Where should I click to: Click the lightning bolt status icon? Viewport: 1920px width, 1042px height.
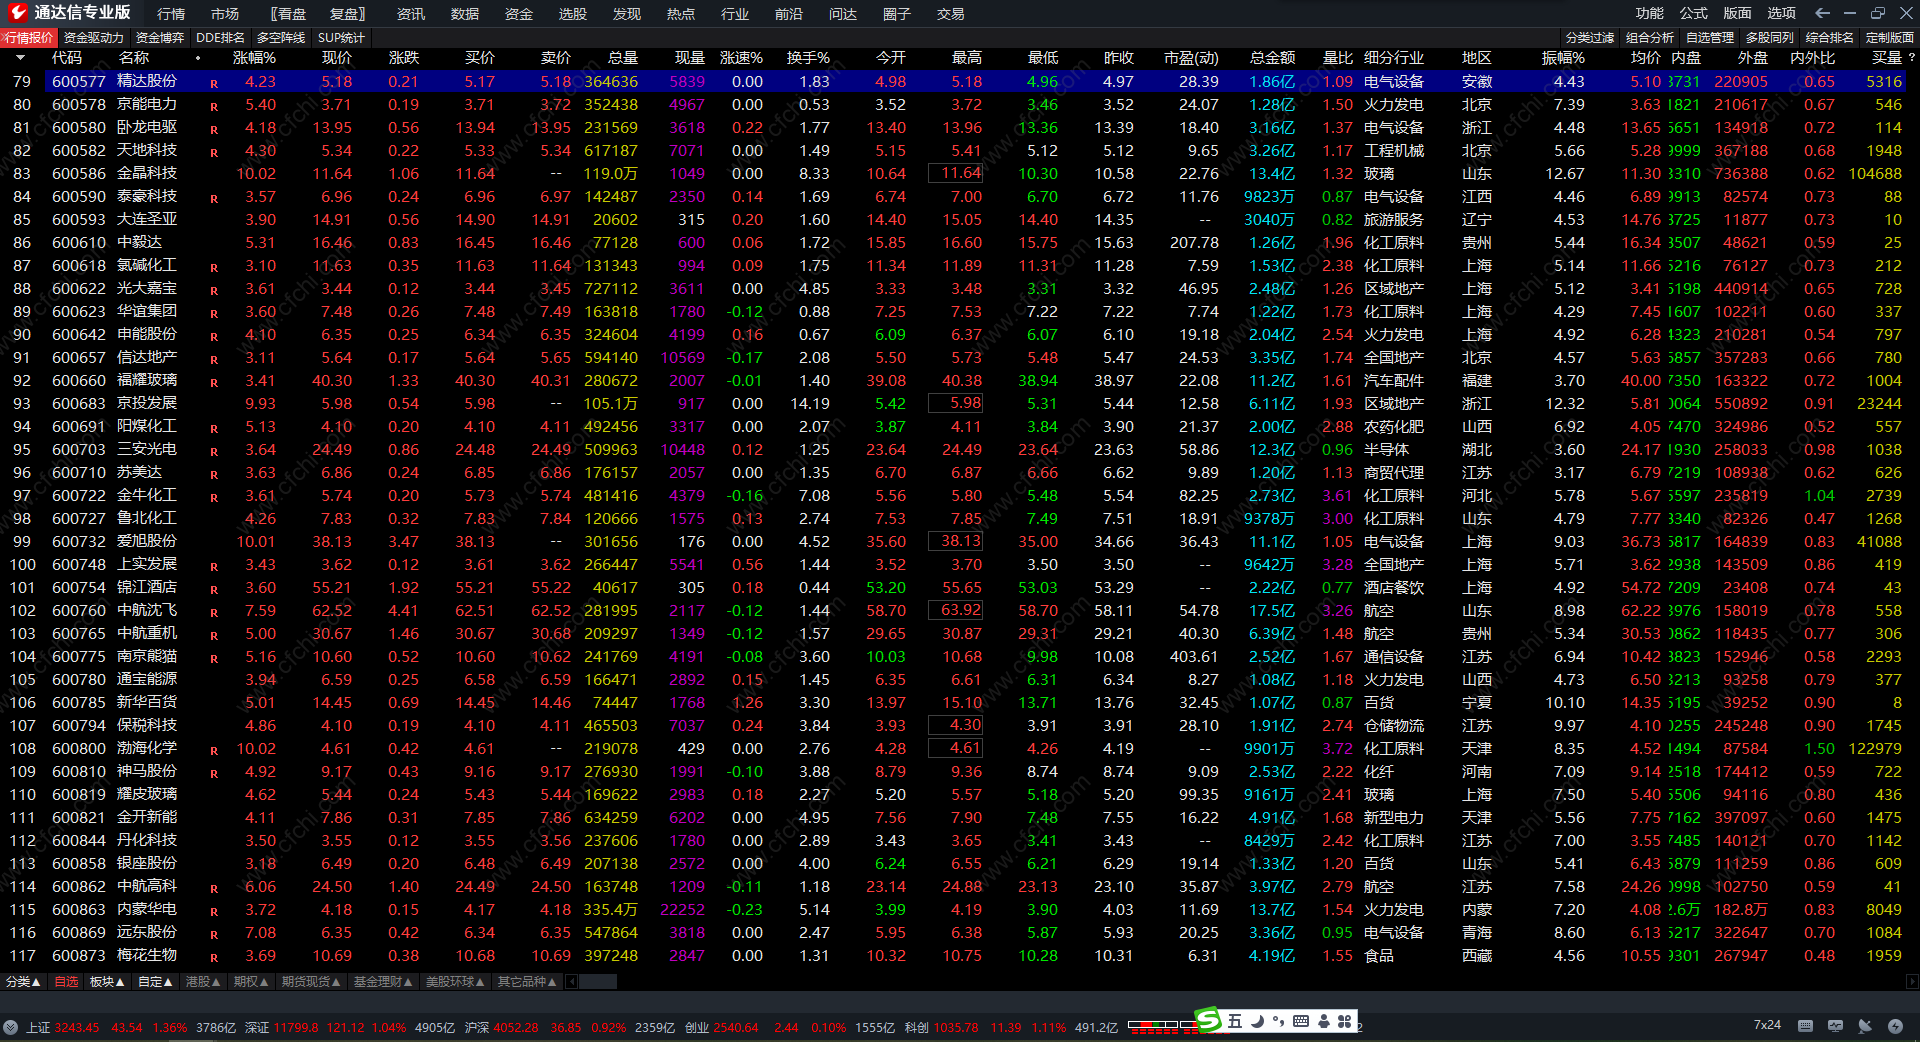[x=1895, y=1026]
